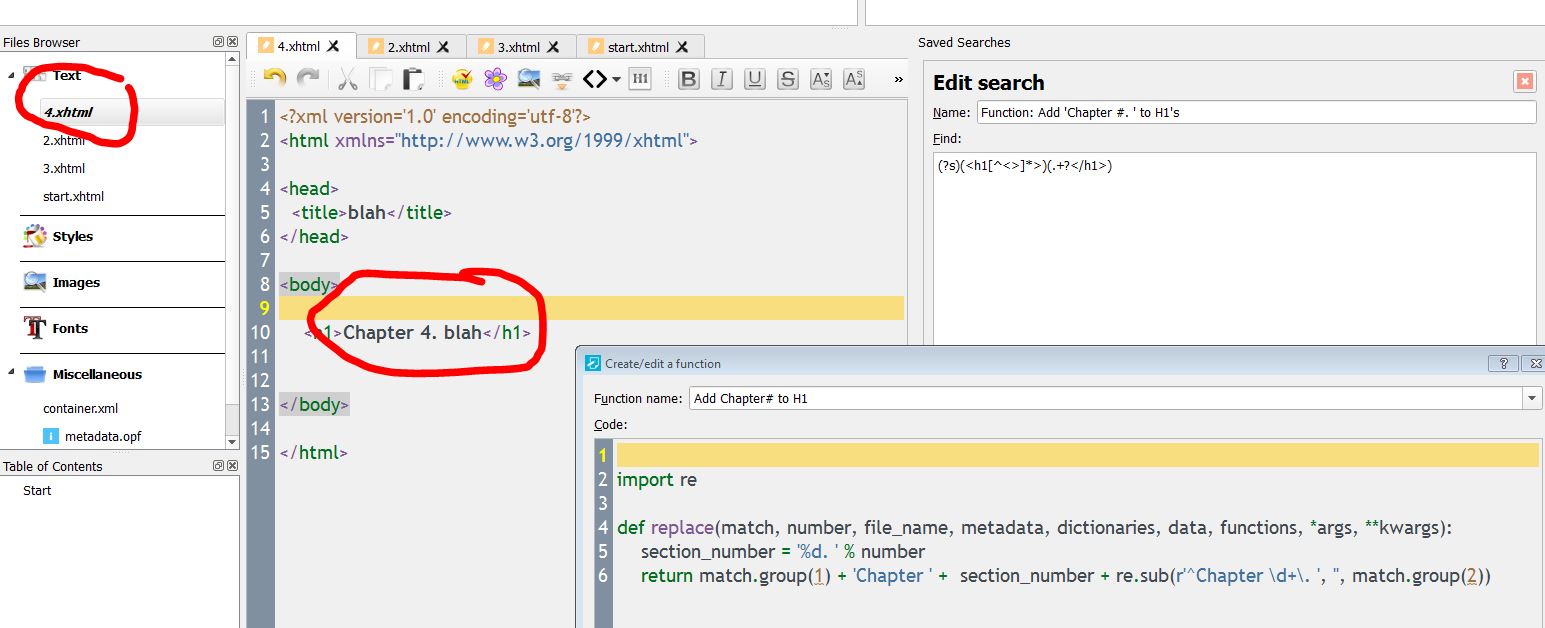Close the start.xhtml tab
The image size is (1545, 628).
682,47
